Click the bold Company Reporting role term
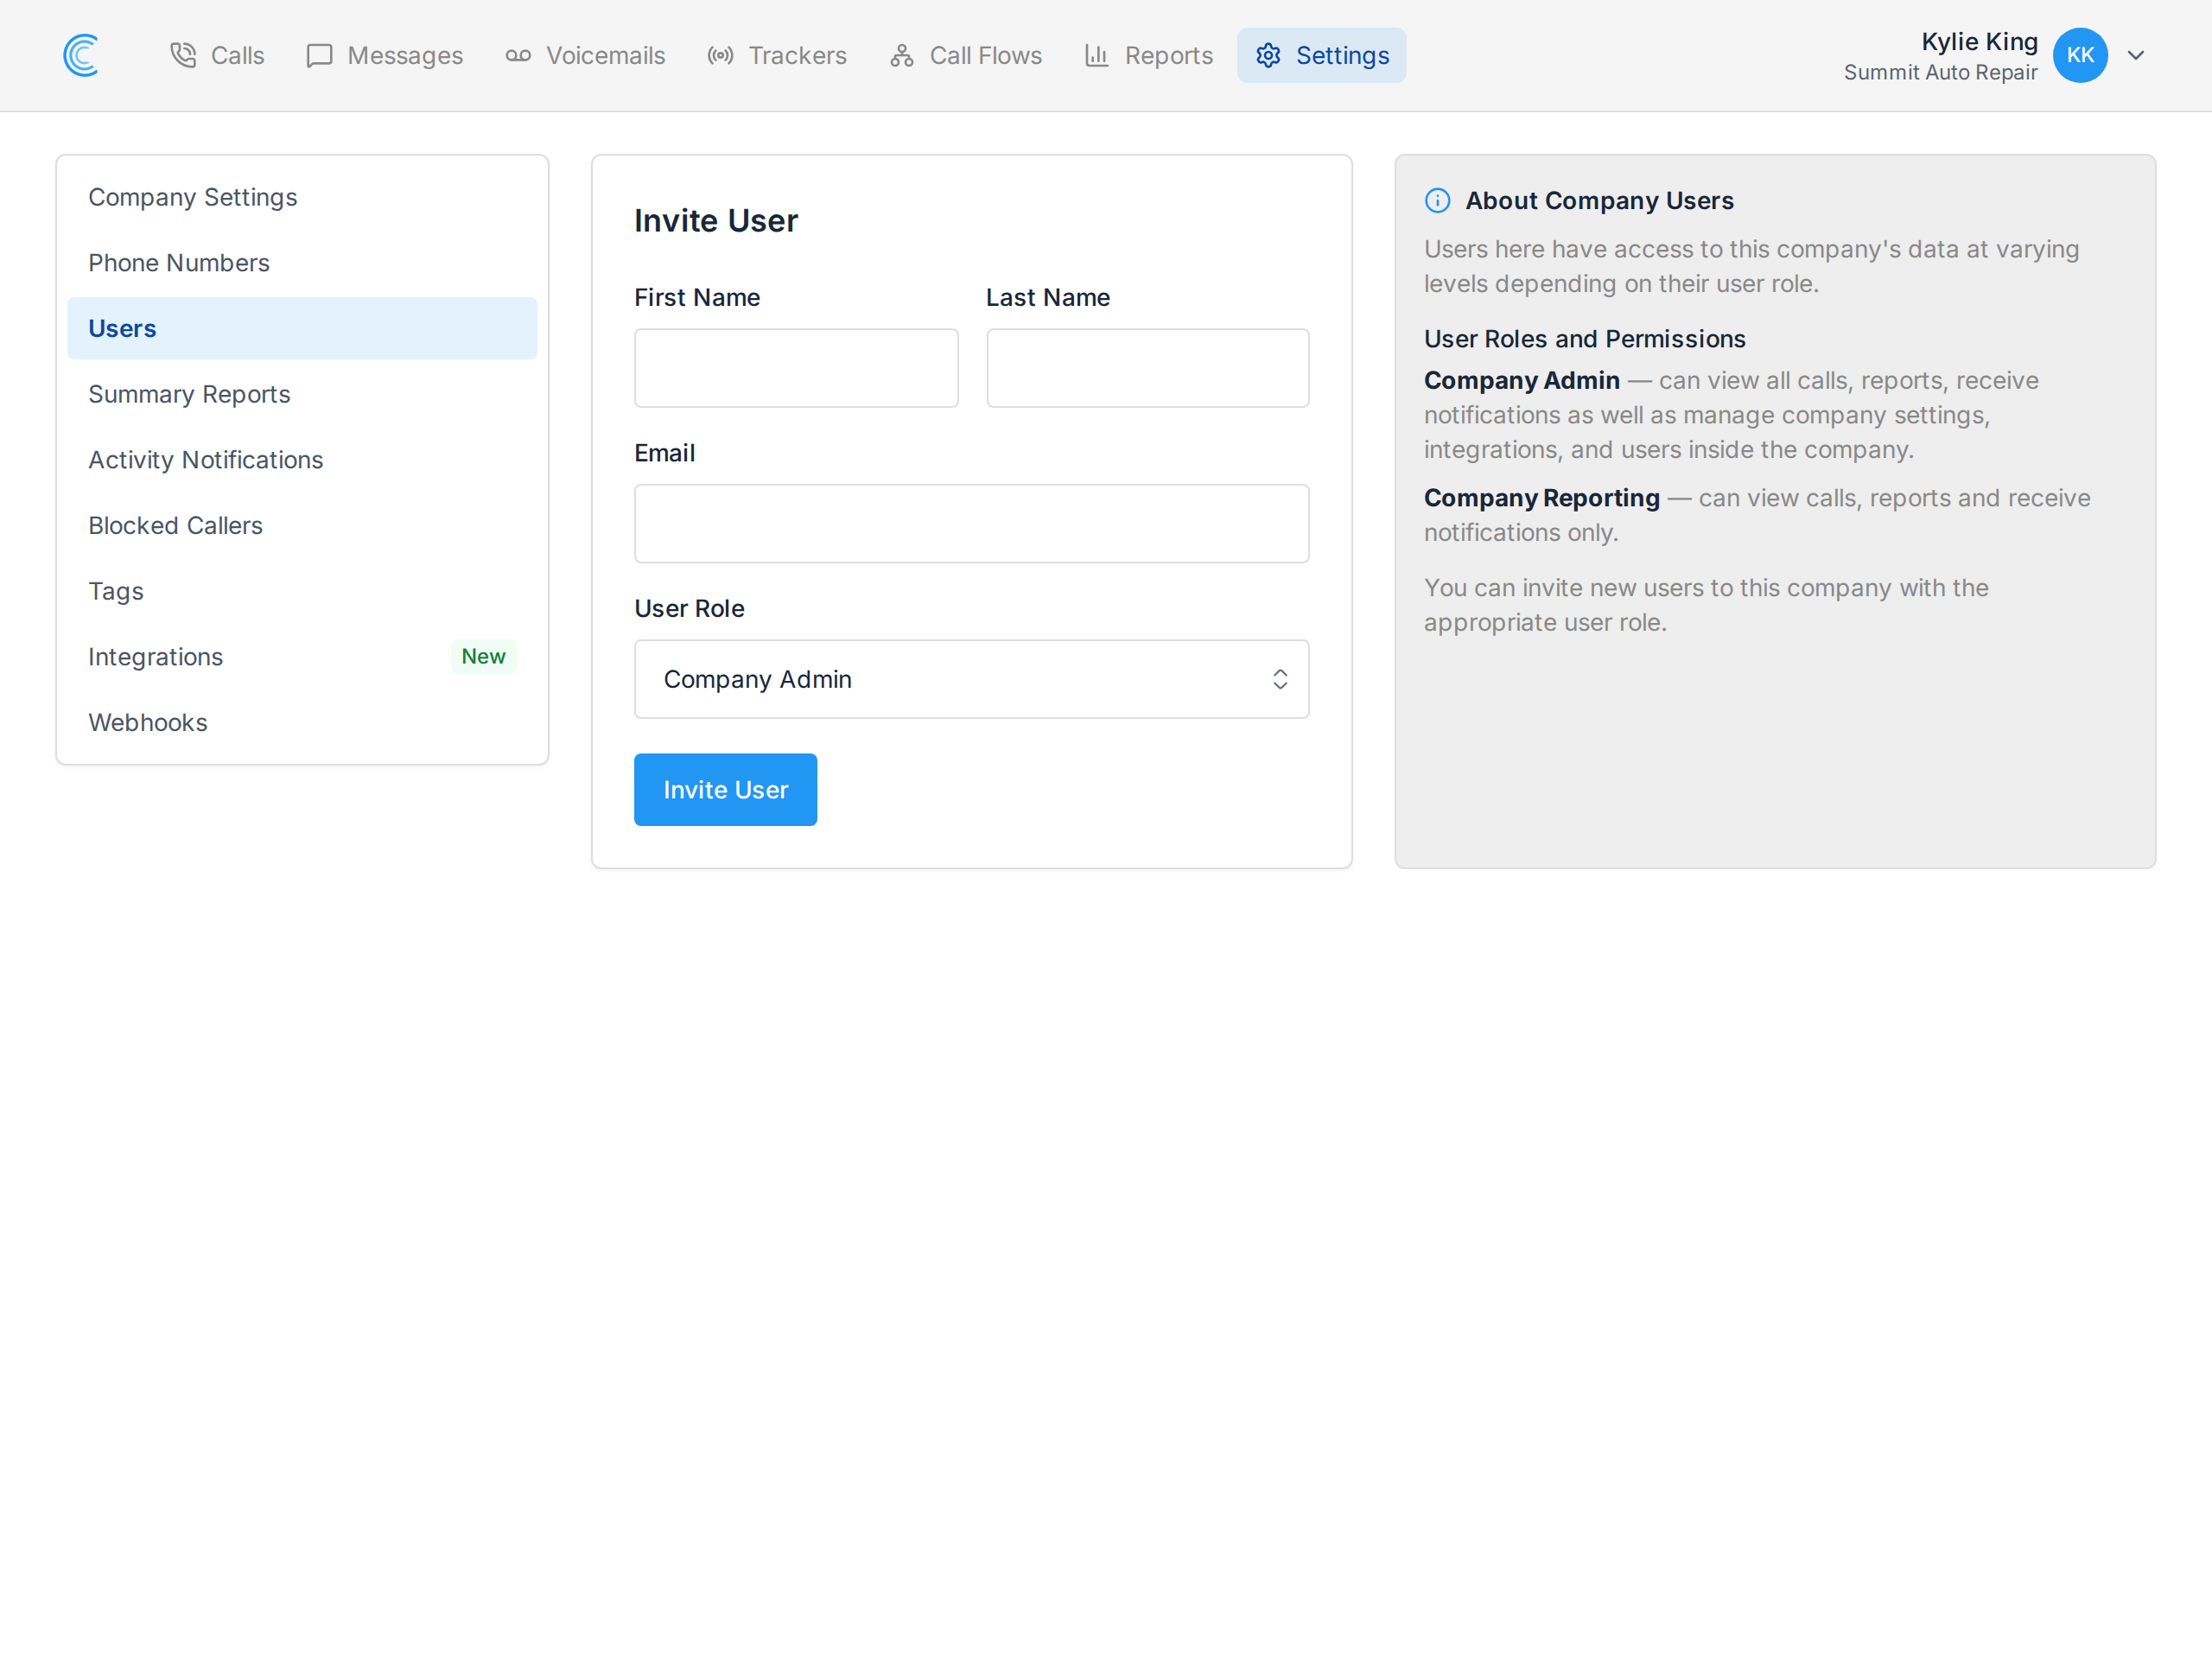This screenshot has width=2212, height=1659. [1541, 498]
